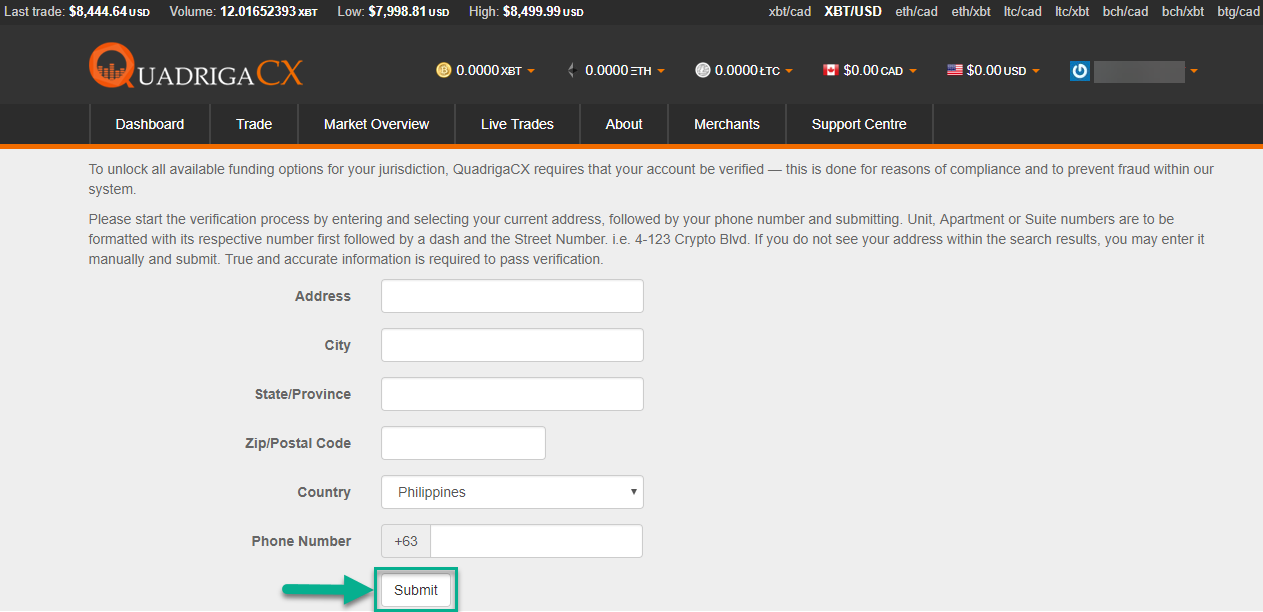1263x612 pixels.
Task: Click the Canadian flag icon
Action: (830, 70)
